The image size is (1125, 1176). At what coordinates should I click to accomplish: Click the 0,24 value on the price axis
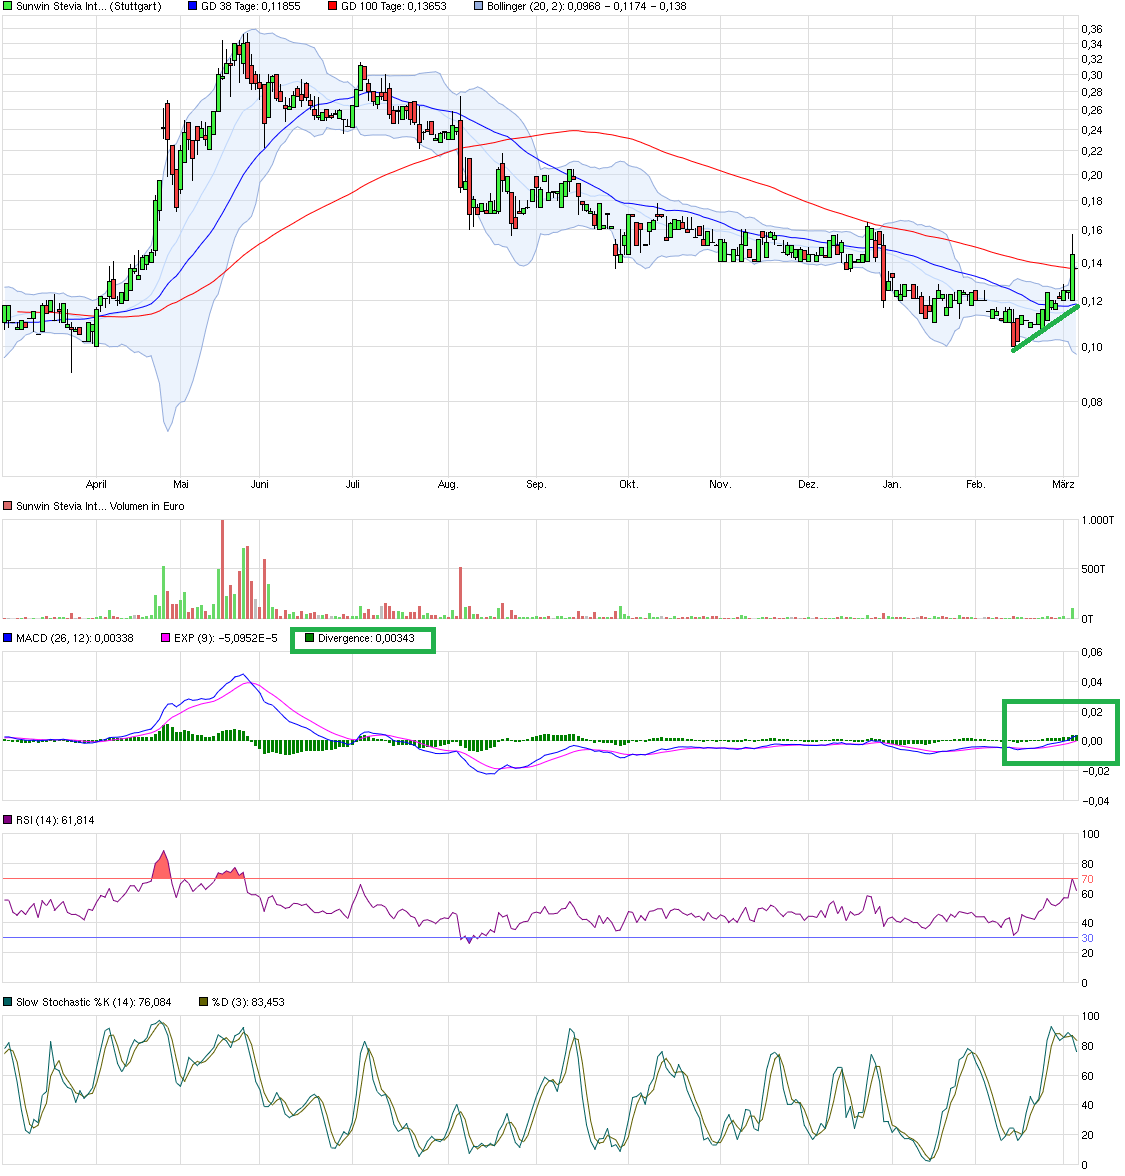1092,130
